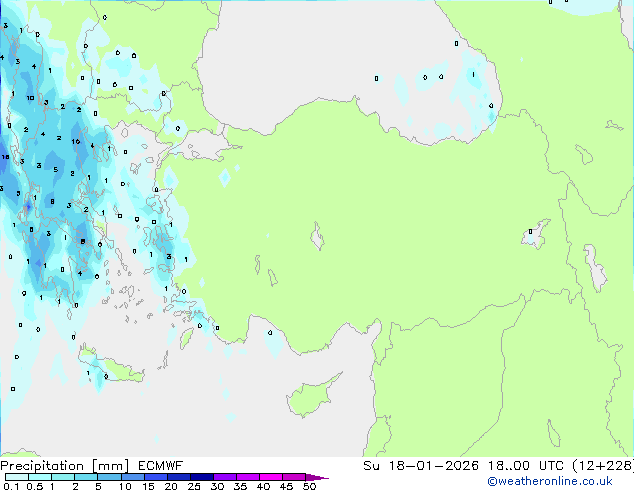Click the legend value '50'
This screenshot has height=490, width=634.
pos(309,486)
